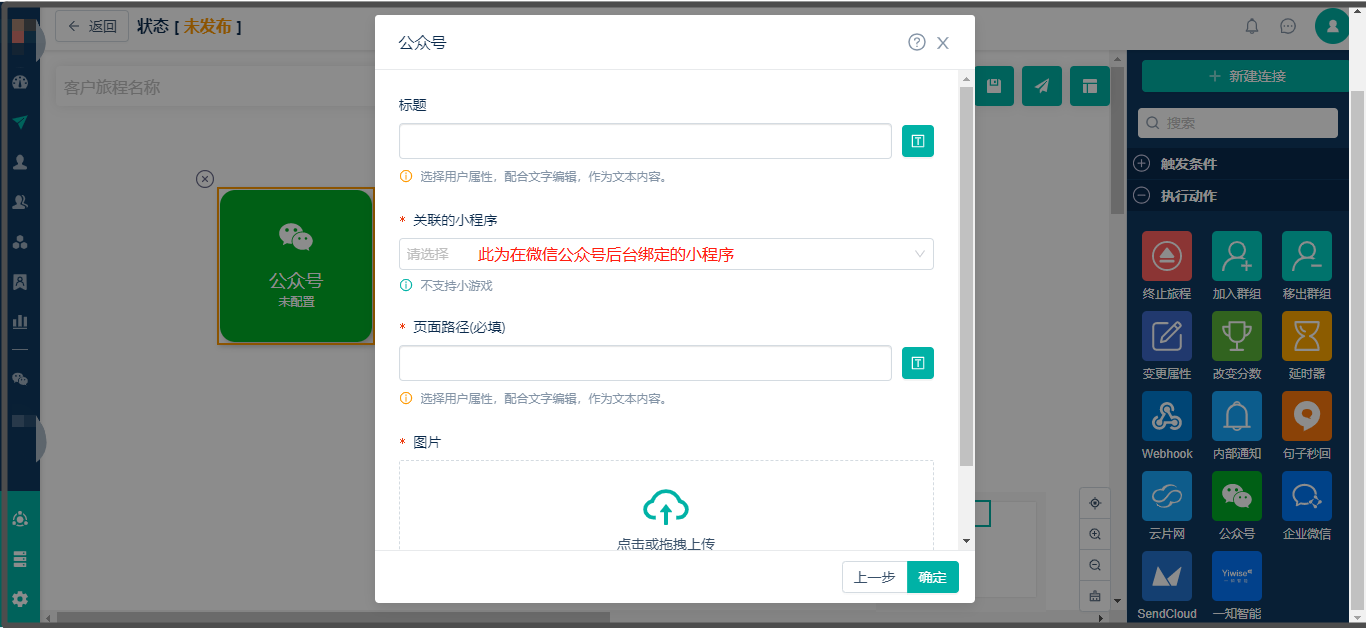Confirm the dialog with 确定
The width and height of the screenshot is (1366, 628).
pos(933,577)
